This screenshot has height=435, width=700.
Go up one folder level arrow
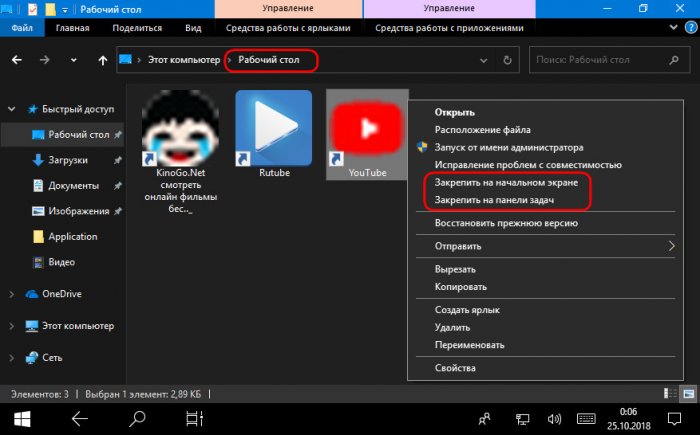(x=103, y=60)
